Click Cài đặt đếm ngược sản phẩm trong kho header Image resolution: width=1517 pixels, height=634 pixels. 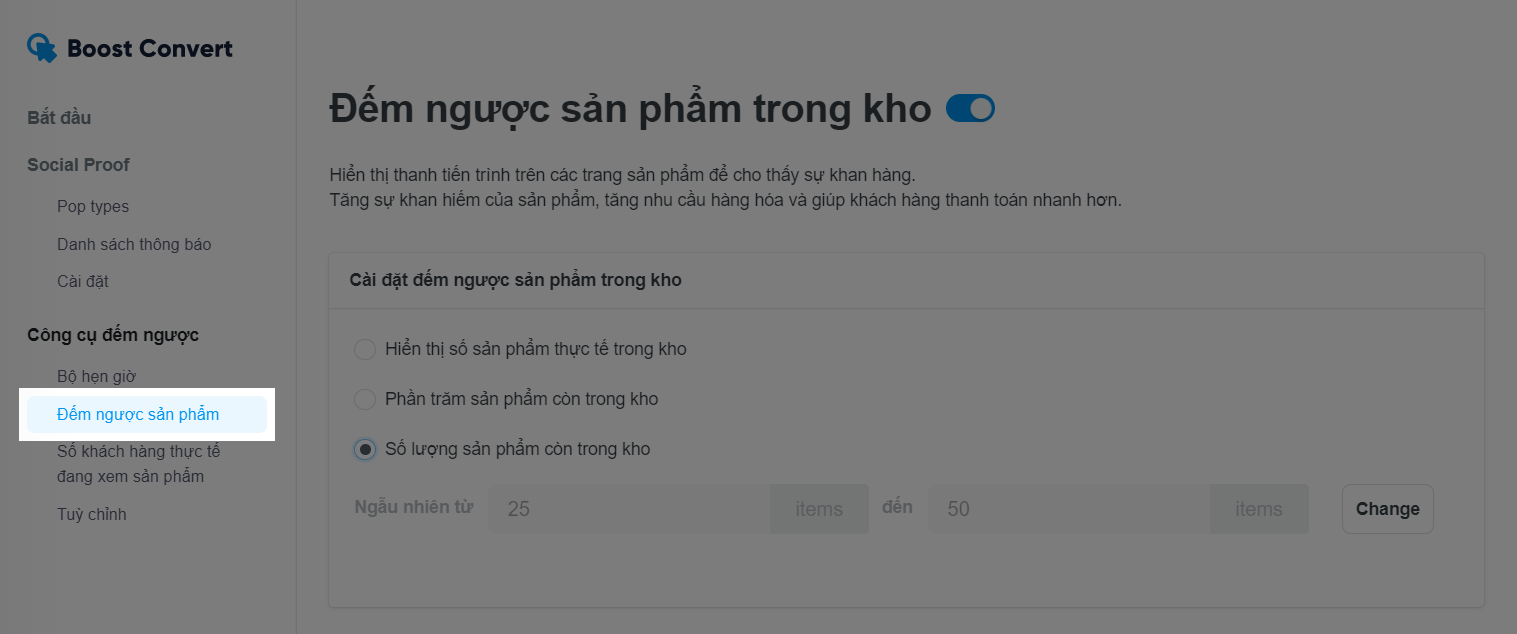pos(516,280)
